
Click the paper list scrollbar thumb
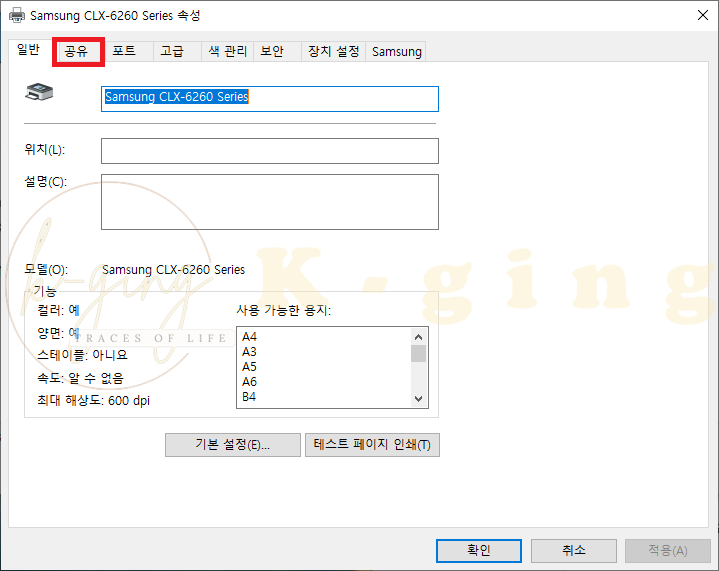click(x=418, y=354)
